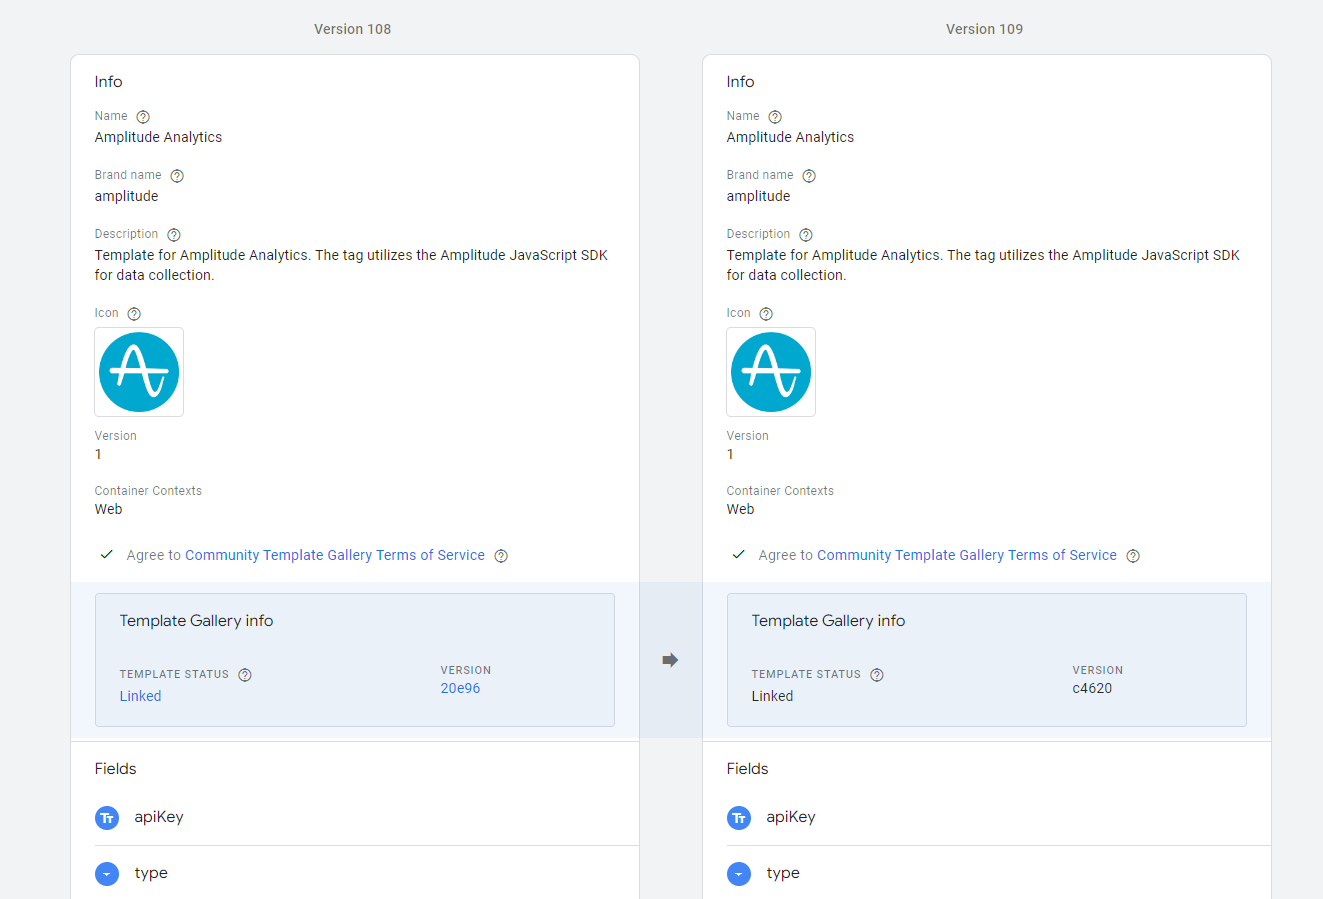The width and height of the screenshot is (1323, 899).
Task: Click the Linked status link in Version 108
Action: coord(140,696)
